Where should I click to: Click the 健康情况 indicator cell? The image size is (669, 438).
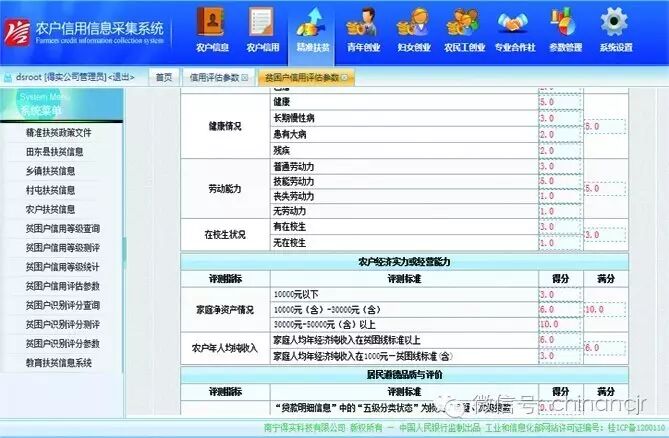coord(225,126)
